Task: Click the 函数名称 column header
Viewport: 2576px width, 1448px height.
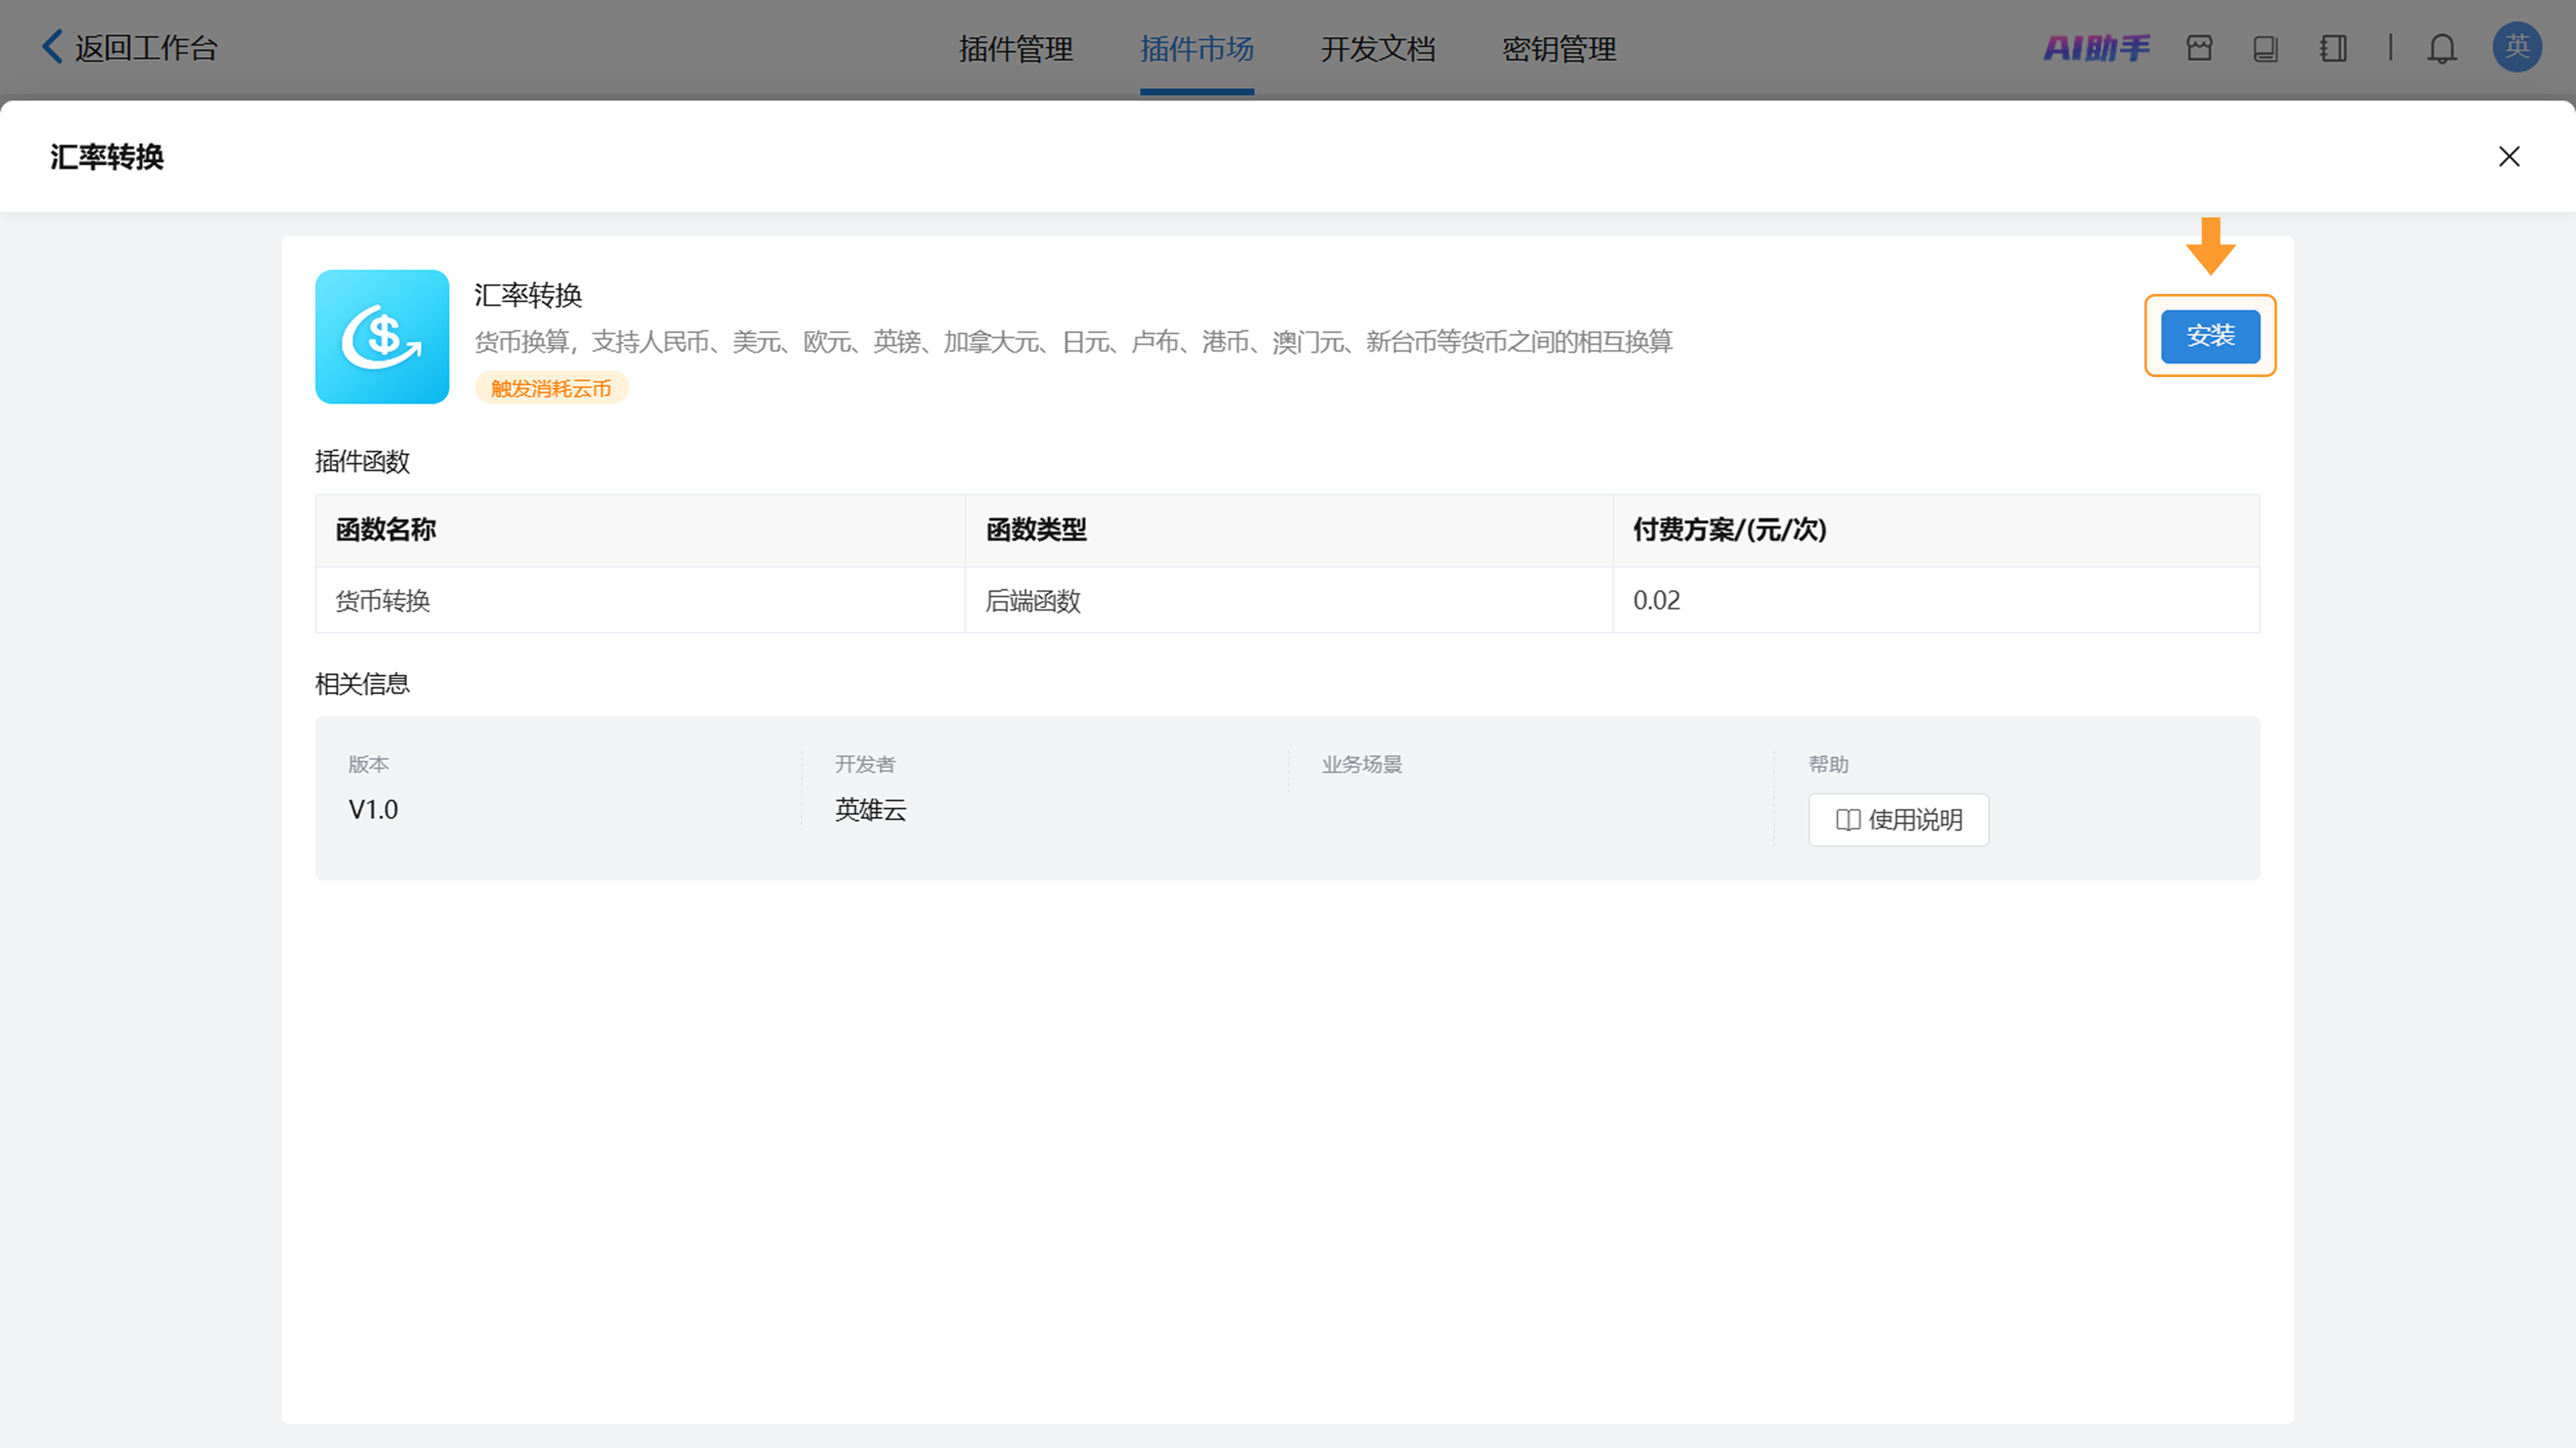Action: [640, 530]
